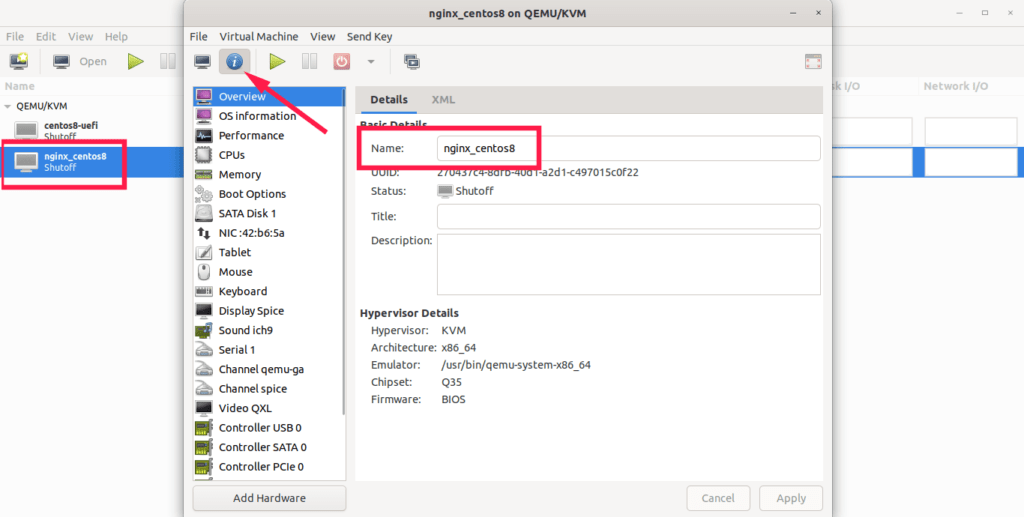
Task: Select Tablet input device
Action: coord(269,253)
